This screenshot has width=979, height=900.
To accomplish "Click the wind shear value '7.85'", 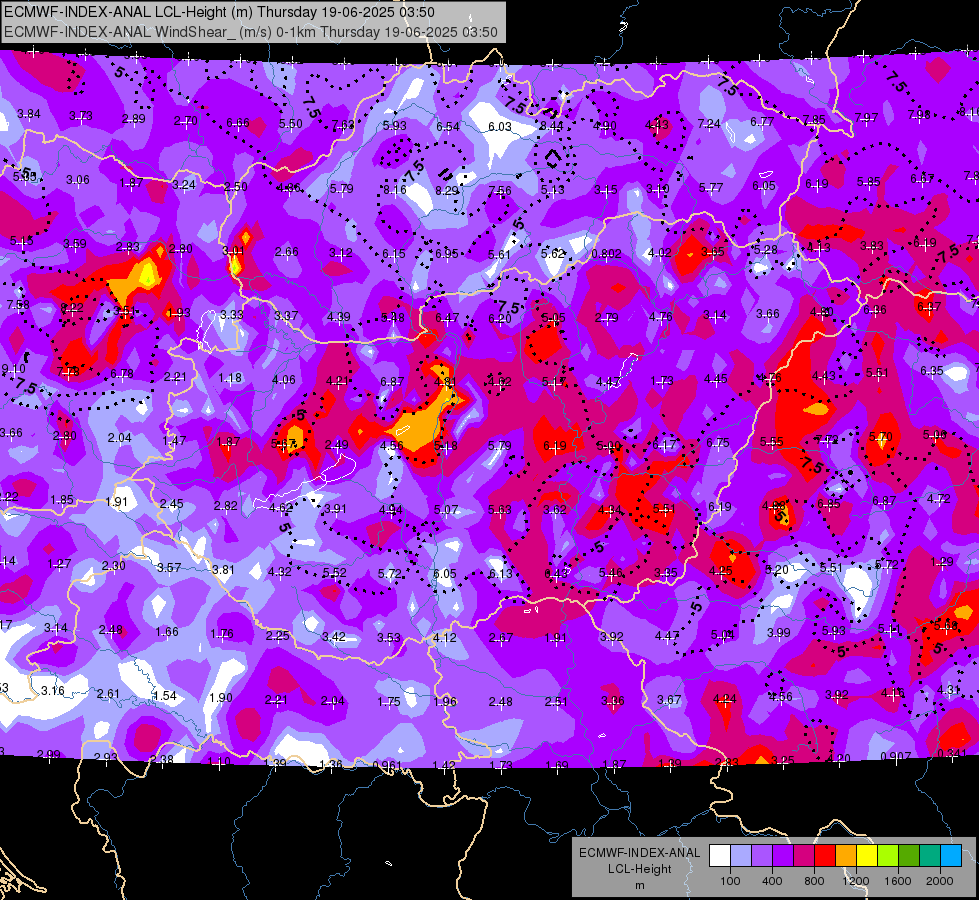I will pos(814,119).
